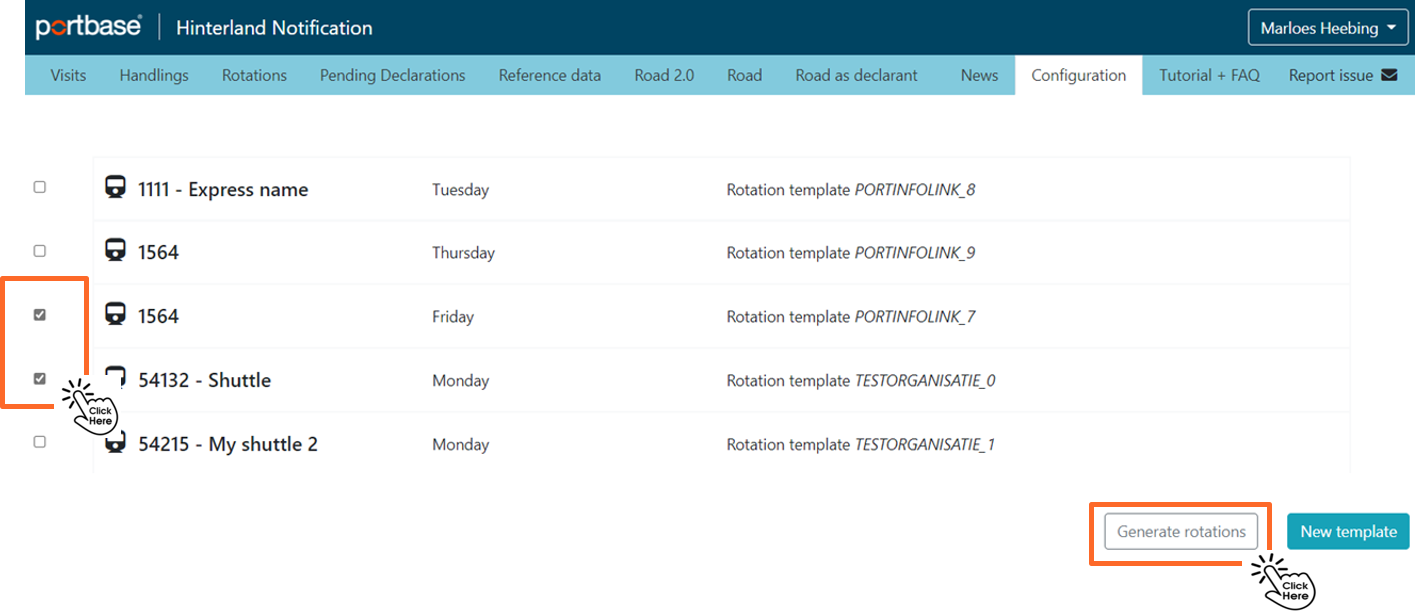Open Pending Declarations tab
Screen dimensions: 1415x613
coord(393,75)
